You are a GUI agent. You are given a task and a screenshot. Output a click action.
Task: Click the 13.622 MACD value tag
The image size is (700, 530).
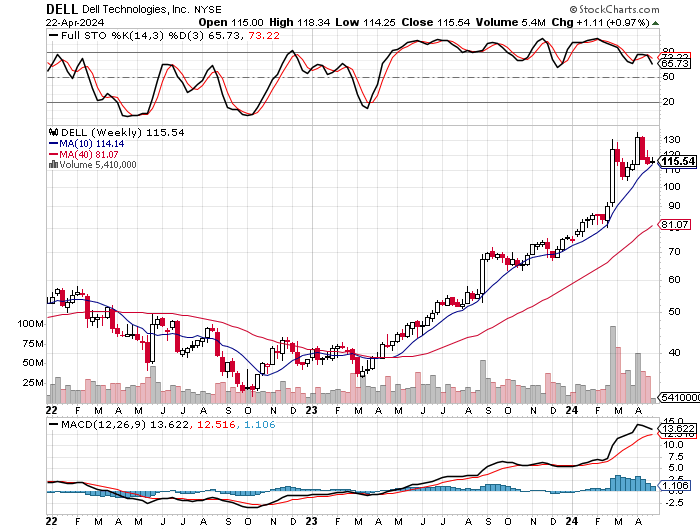coord(677,429)
